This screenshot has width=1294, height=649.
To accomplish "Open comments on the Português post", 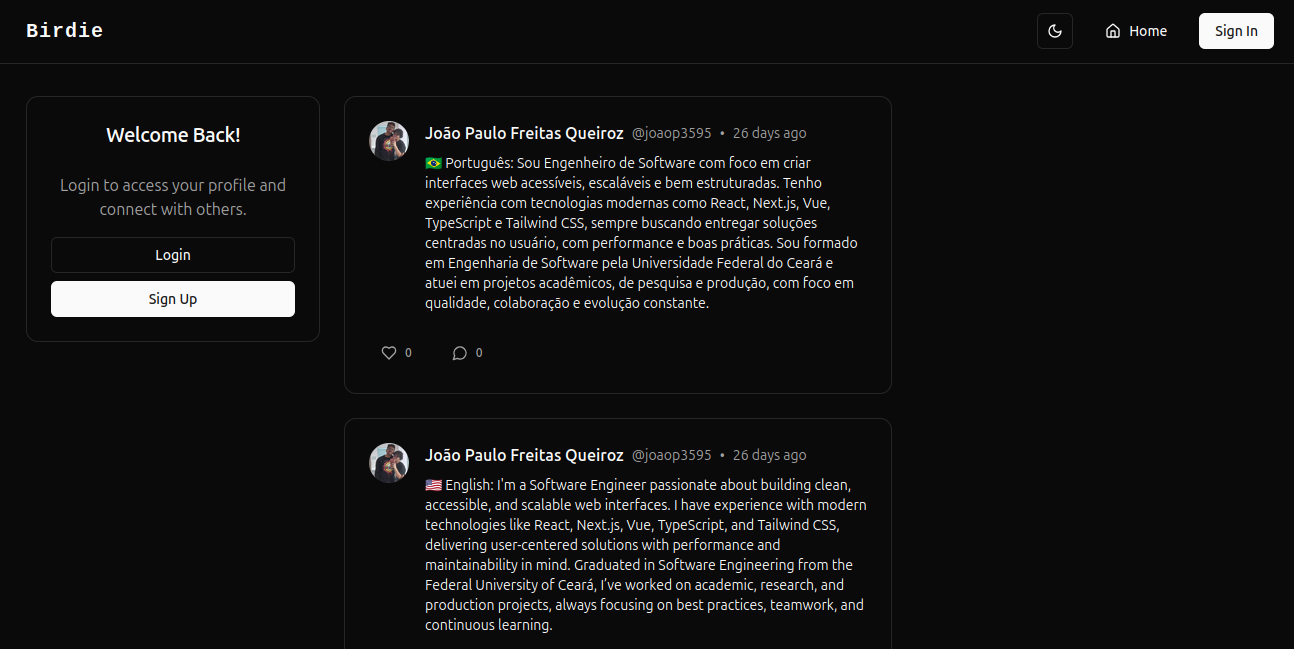I will (x=460, y=353).
